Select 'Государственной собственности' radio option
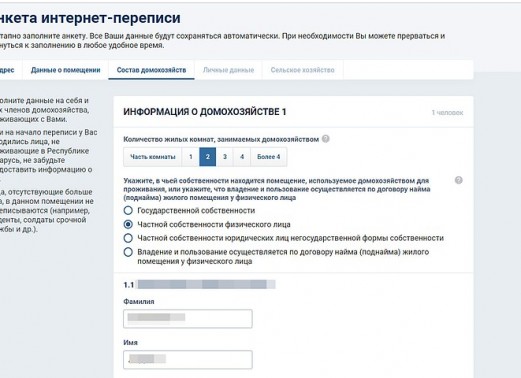 128,210
